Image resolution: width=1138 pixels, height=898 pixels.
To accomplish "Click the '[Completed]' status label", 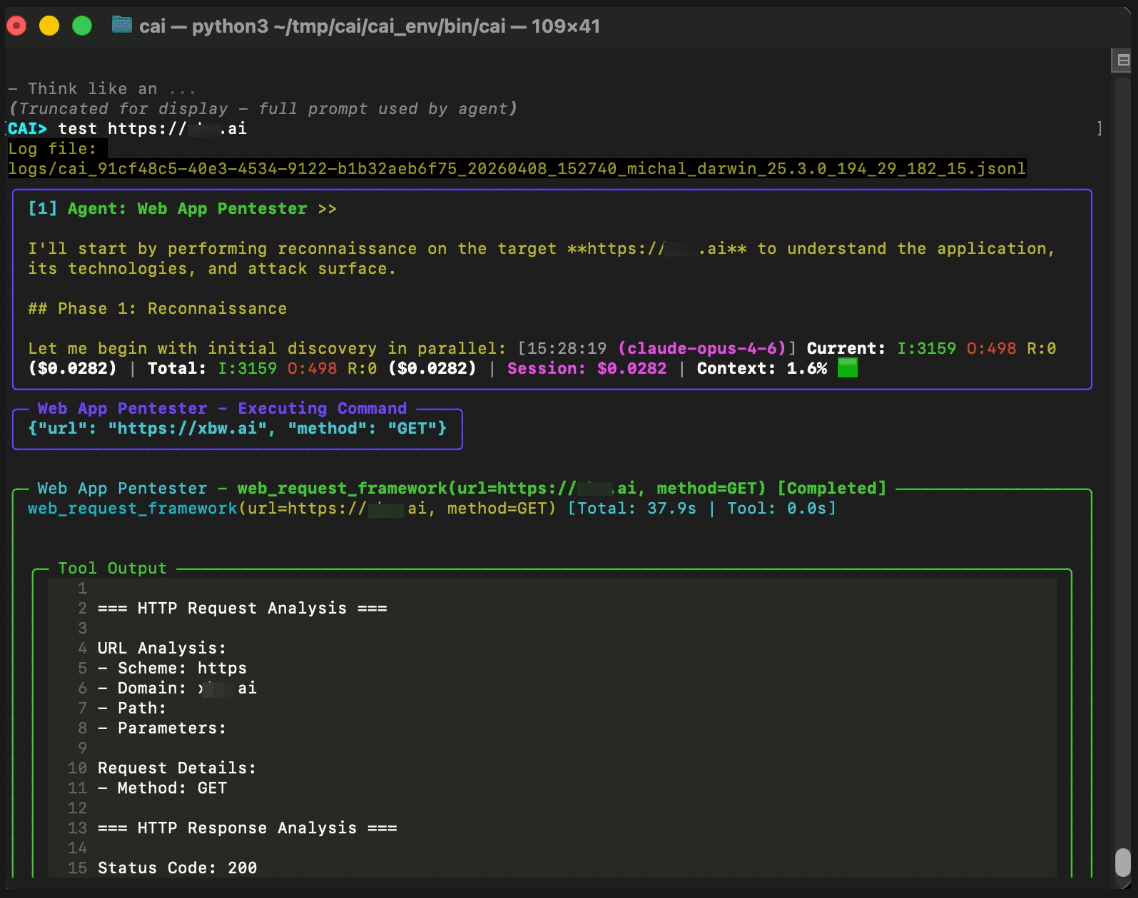I will pyautogui.click(x=832, y=489).
